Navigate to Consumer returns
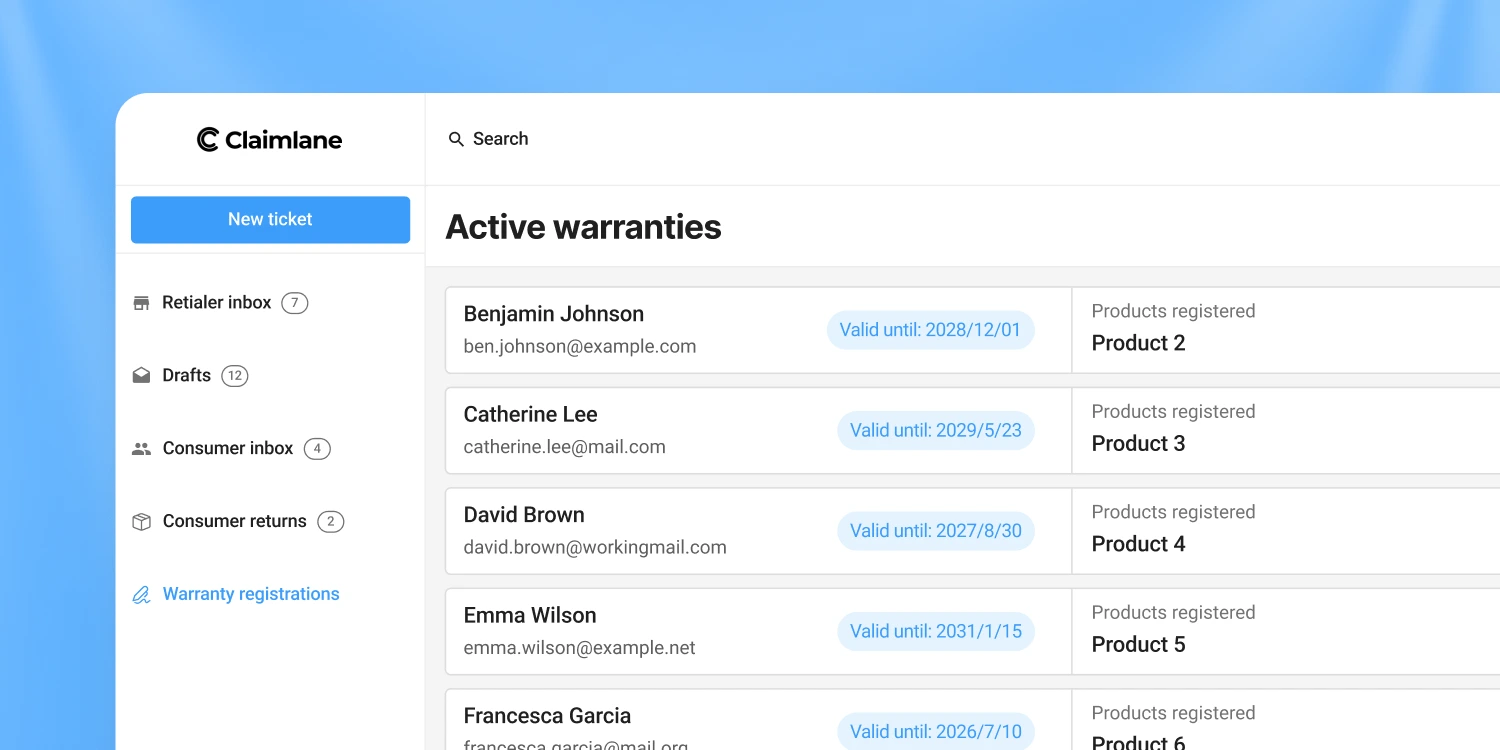1500x750 pixels. point(234,521)
